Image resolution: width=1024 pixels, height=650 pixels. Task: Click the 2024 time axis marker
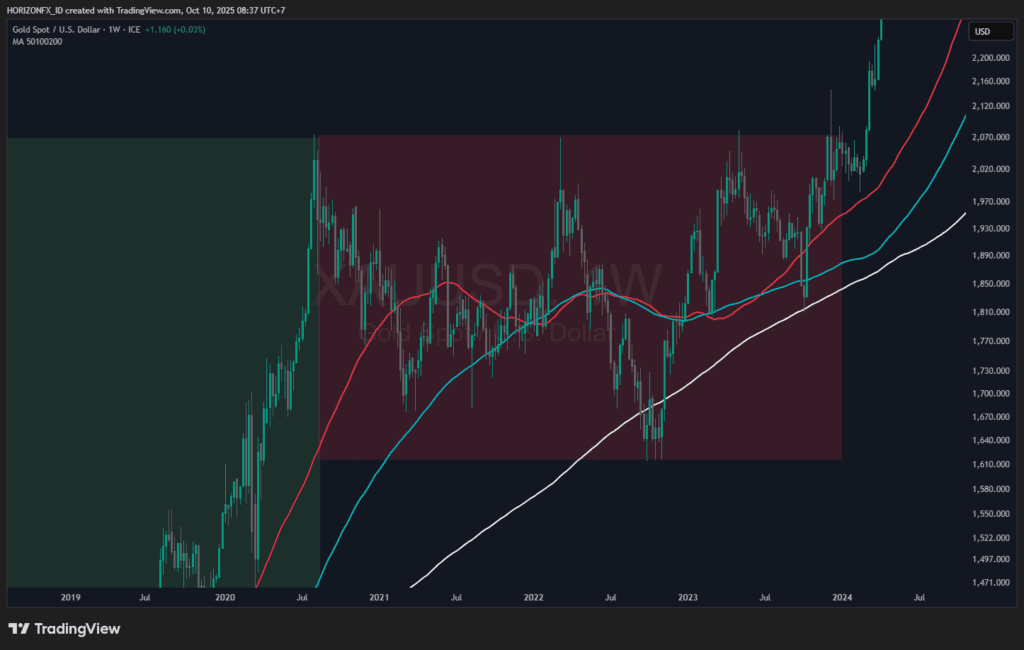coord(841,597)
